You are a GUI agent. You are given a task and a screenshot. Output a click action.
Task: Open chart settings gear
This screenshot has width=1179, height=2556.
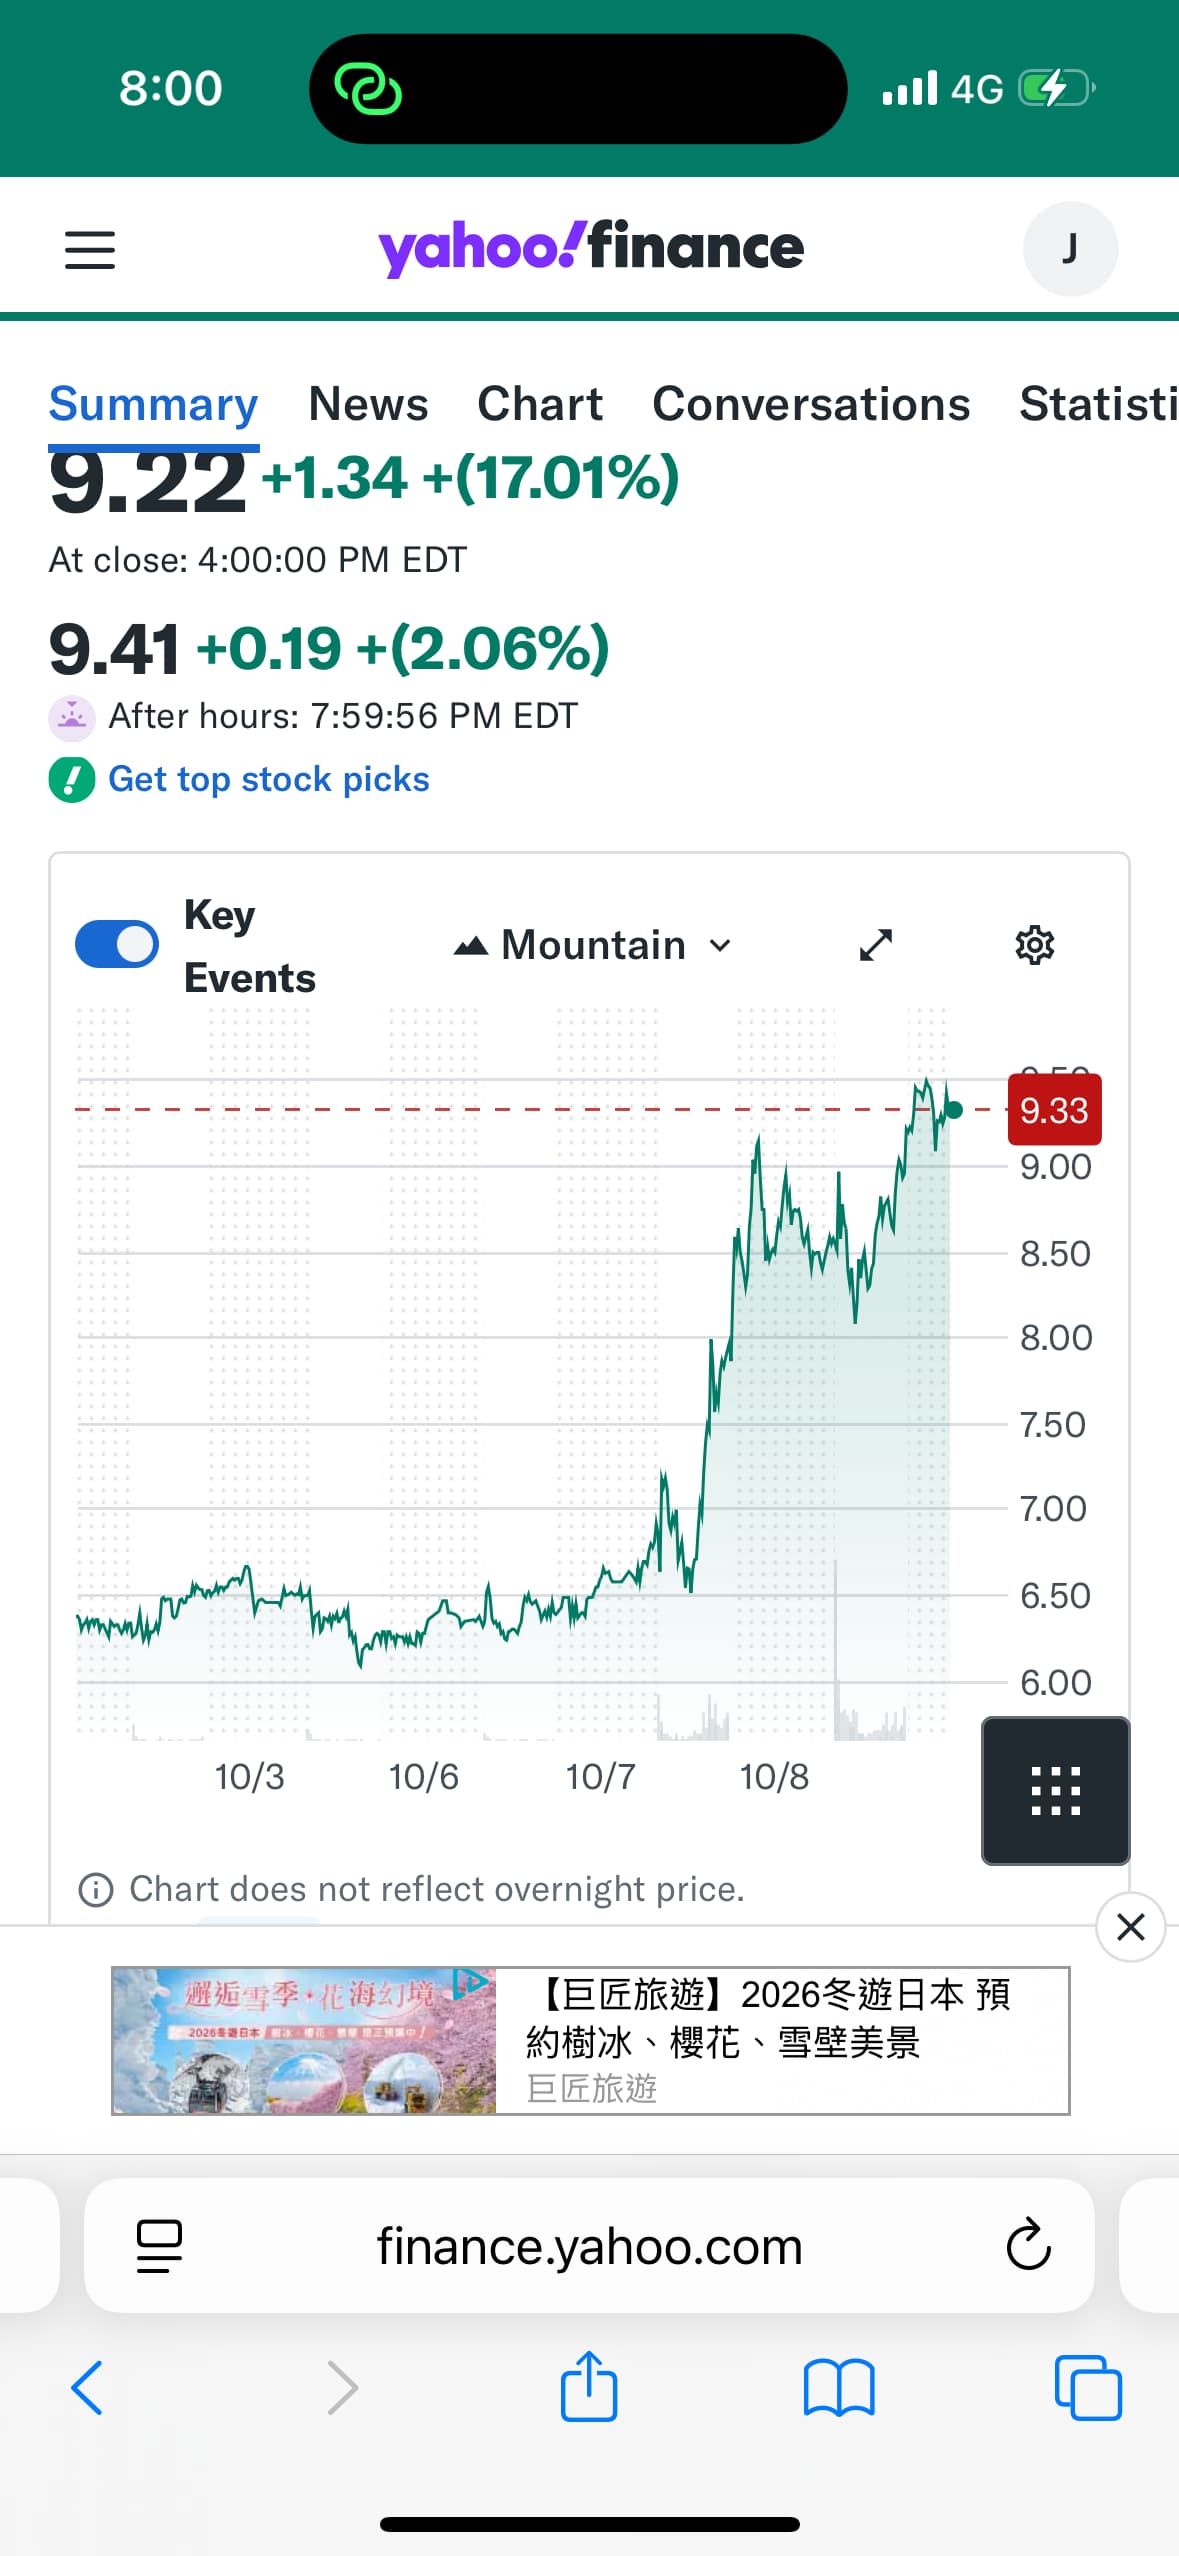pos(1034,945)
